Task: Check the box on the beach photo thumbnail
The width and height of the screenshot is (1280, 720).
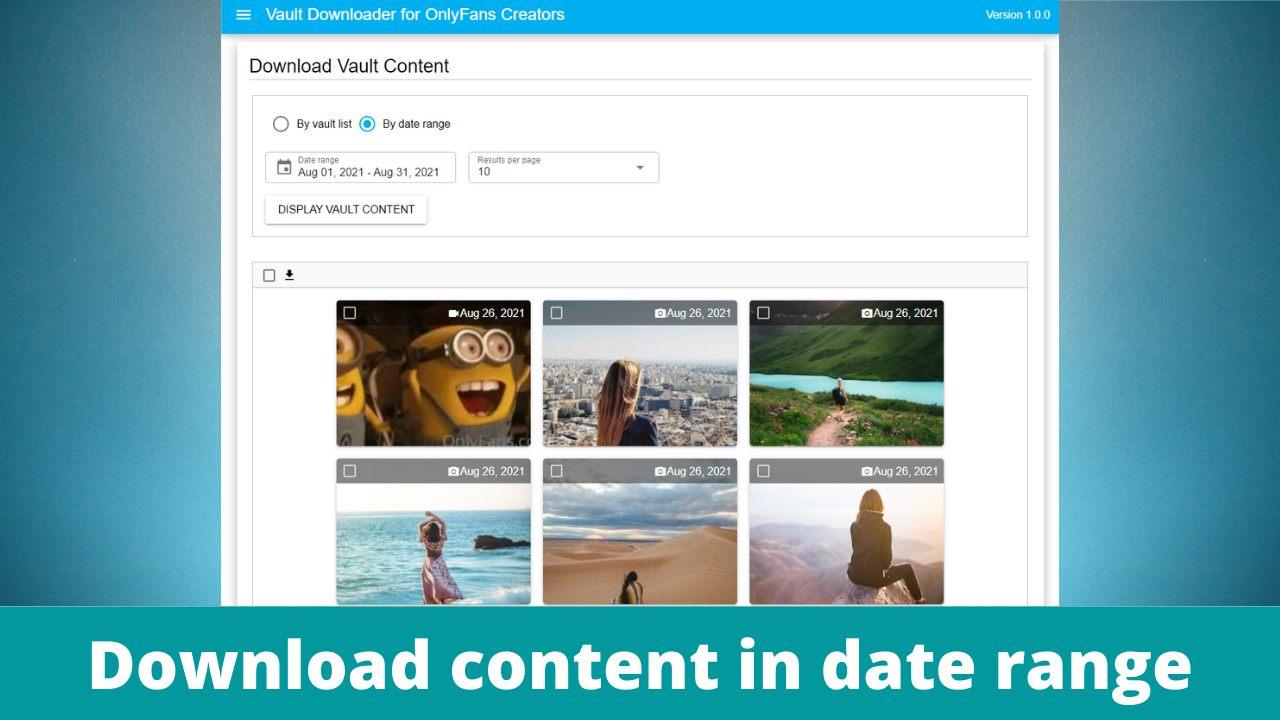Action: click(350, 470)
